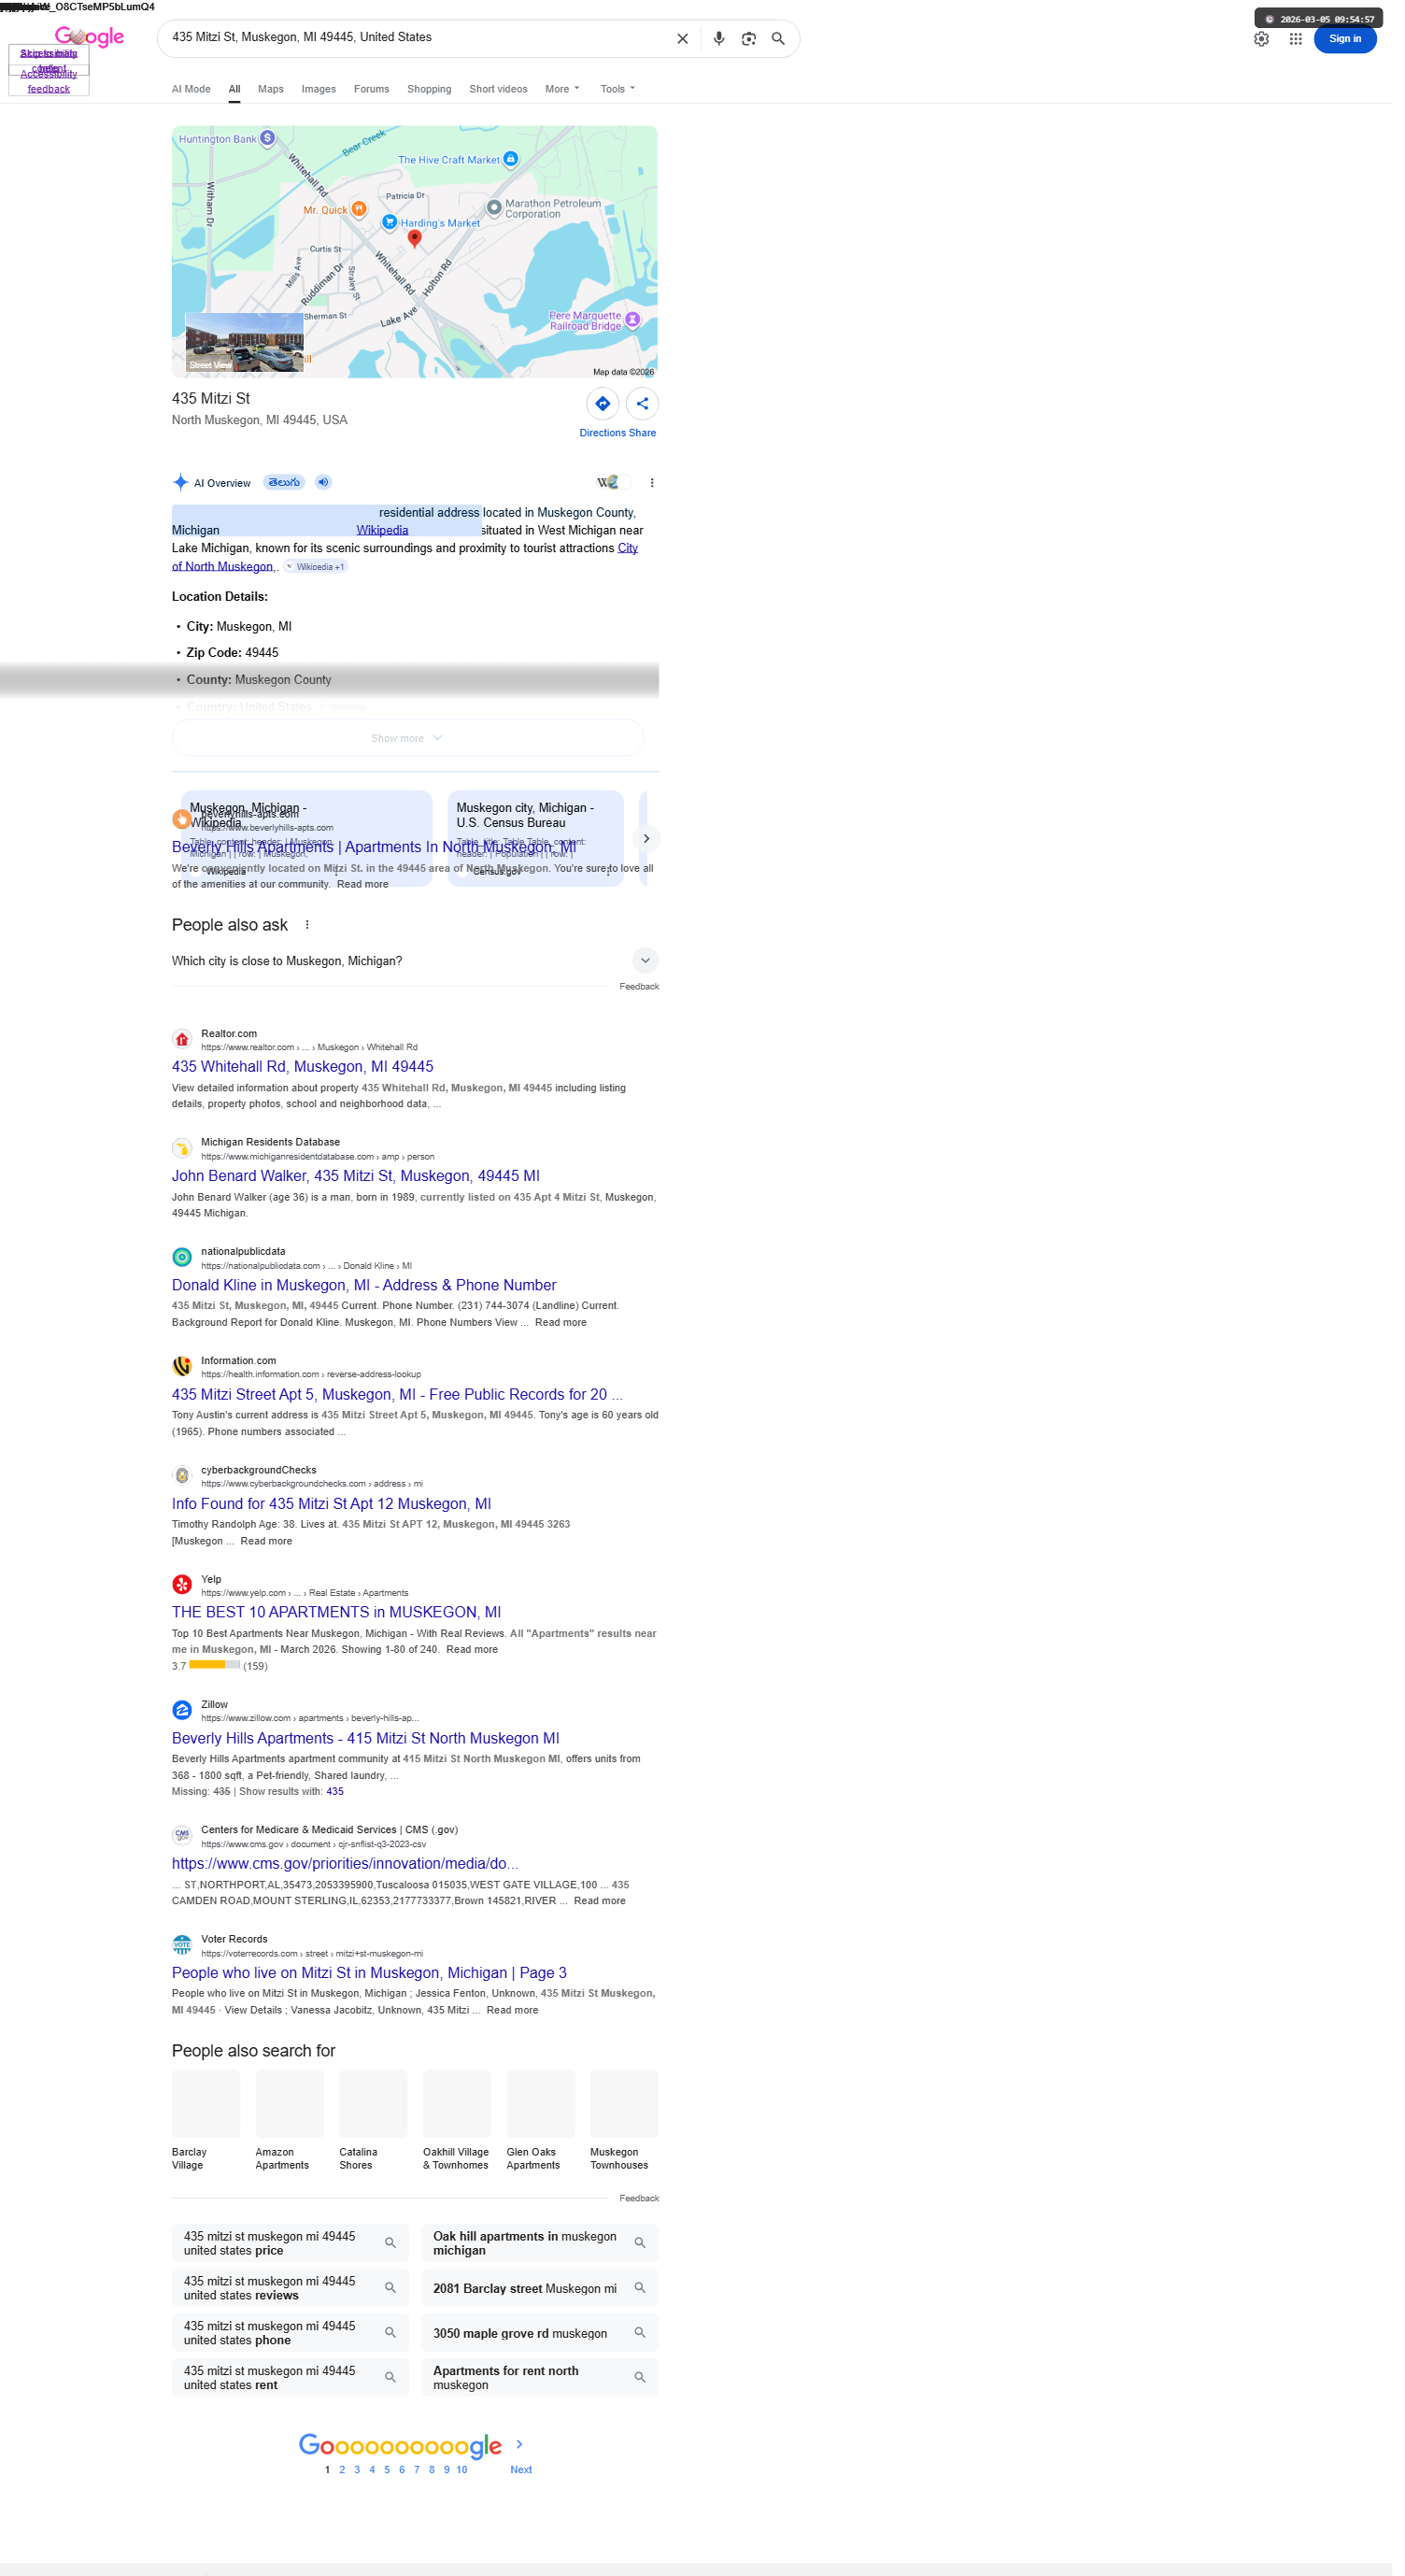Select the Glen Oaks Apartments suggestion card
The image size is (1405, 2576).
click(540, 2120)
